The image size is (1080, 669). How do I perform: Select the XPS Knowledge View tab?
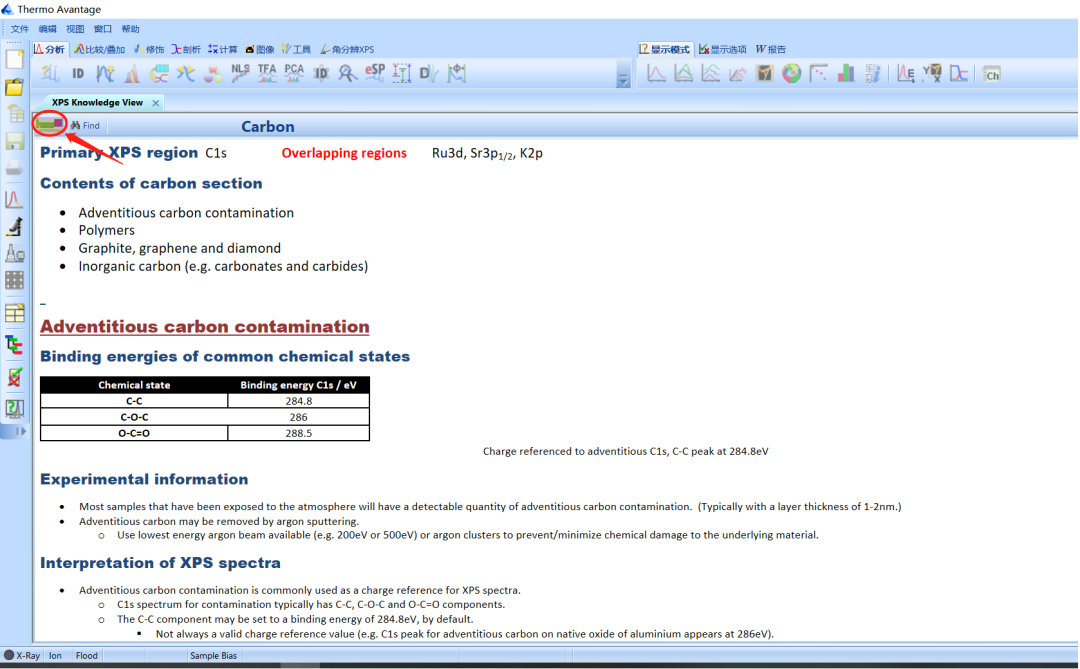(97, 103)
